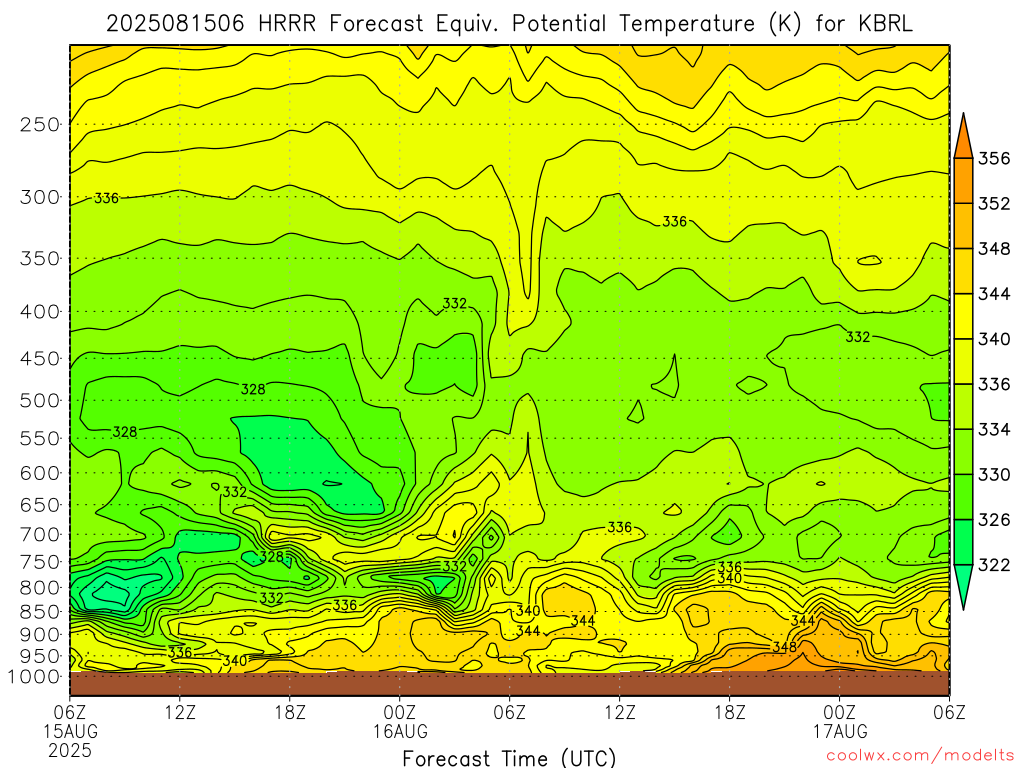The height and width of the screenshot is (768, 1024).
Task: Click the 'Forecast Time (UTC)' axis label
Action: (509, 758)
